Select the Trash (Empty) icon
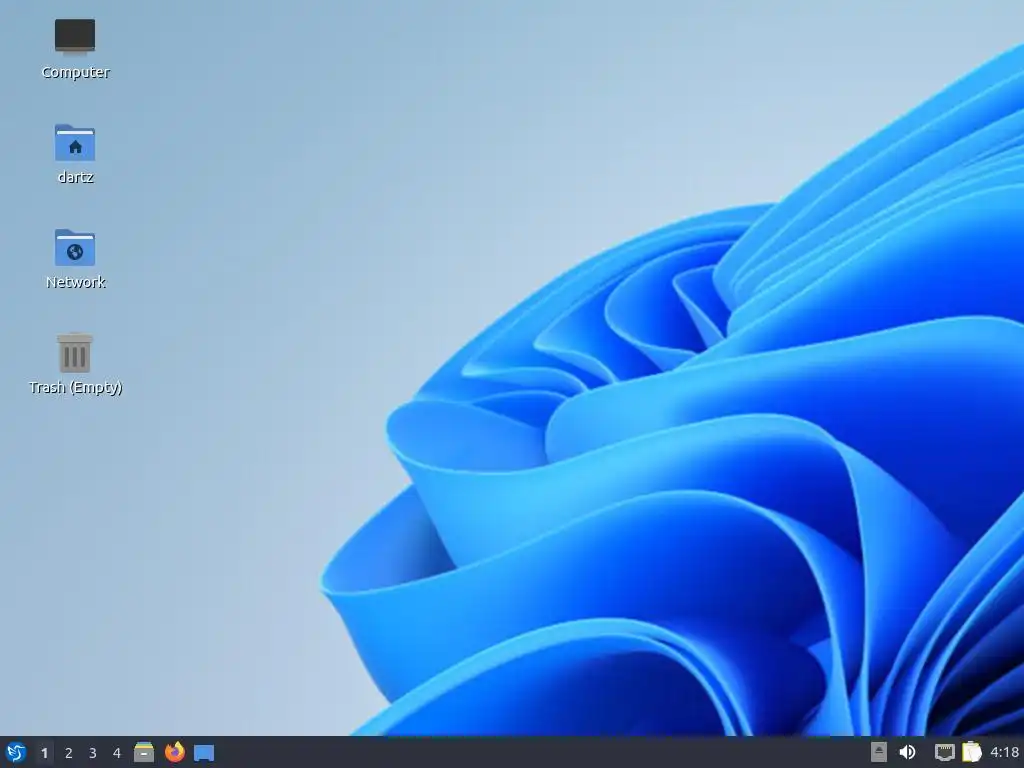This screenshot has width=1024, height=768. 75,353
